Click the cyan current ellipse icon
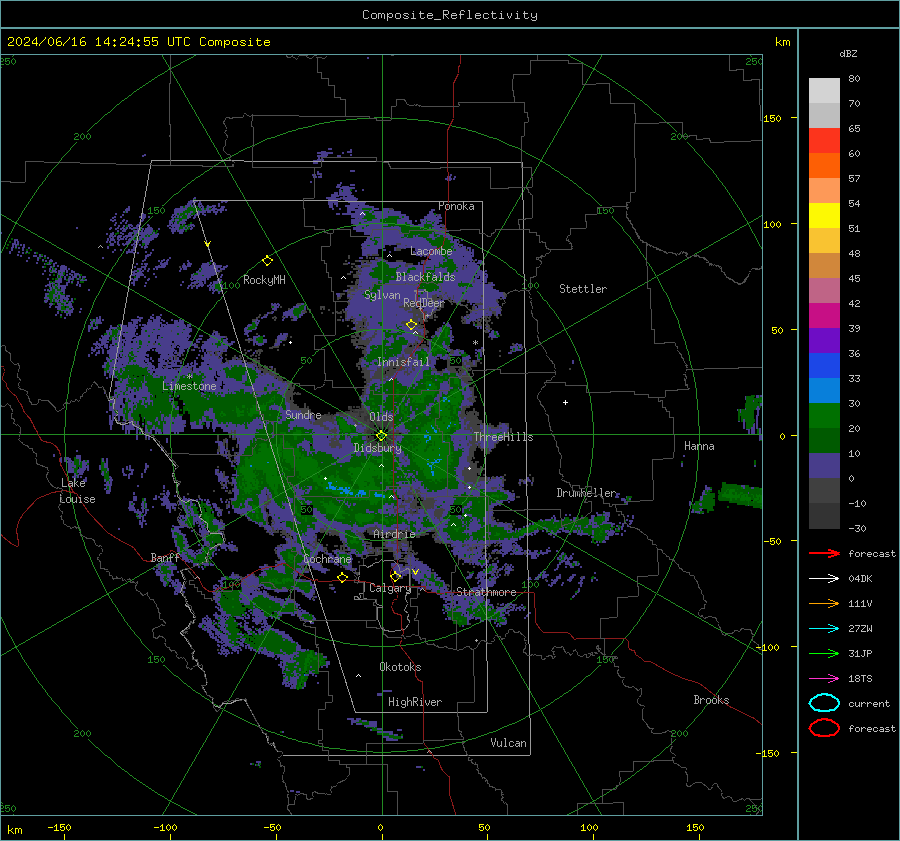 pyautogui.click(x=824, y=703)
